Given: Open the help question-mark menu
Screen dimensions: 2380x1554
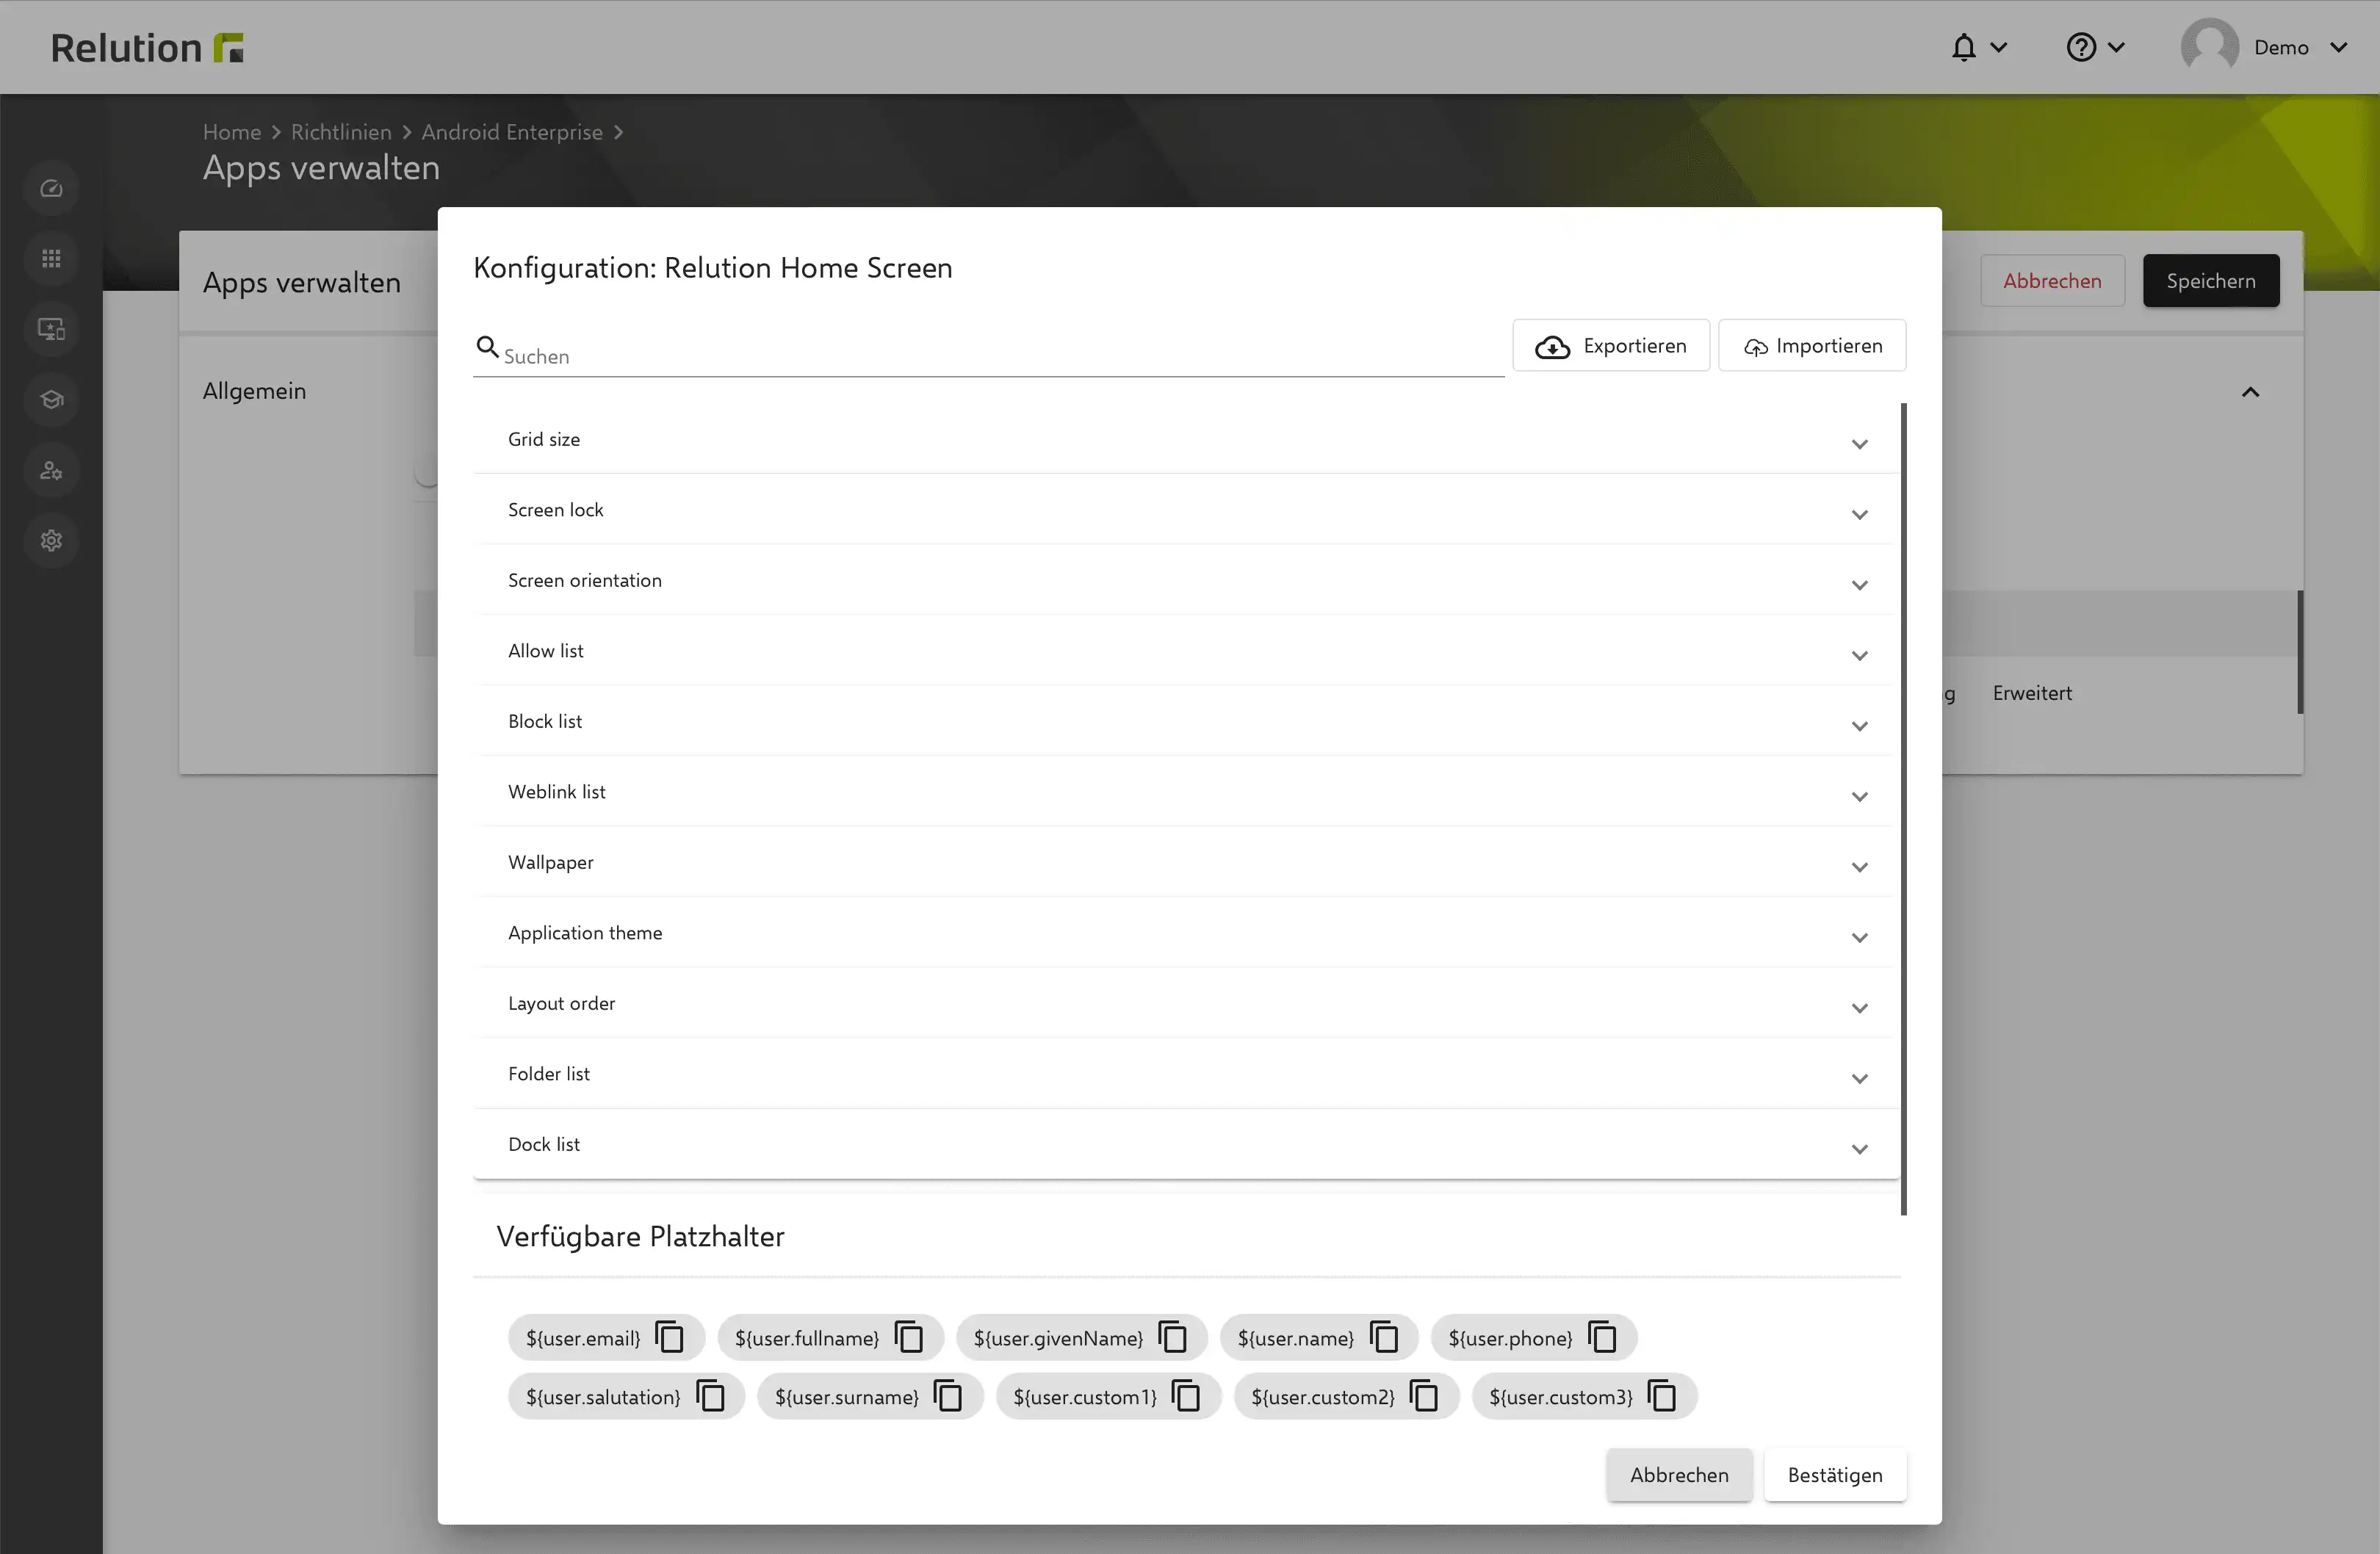Looking at the screenshot, I should [x=2095, y=47].
